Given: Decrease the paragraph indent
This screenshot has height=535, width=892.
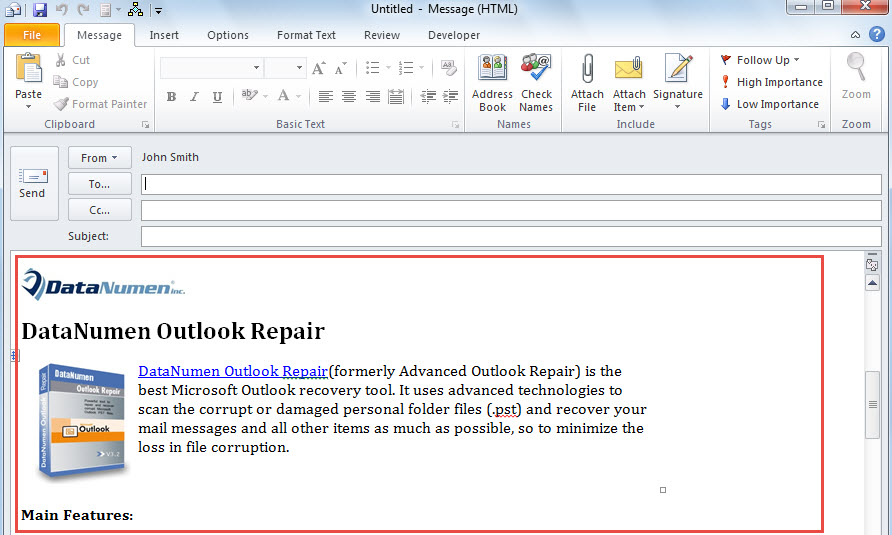Looking at the screenshot, I should point(428,96).
